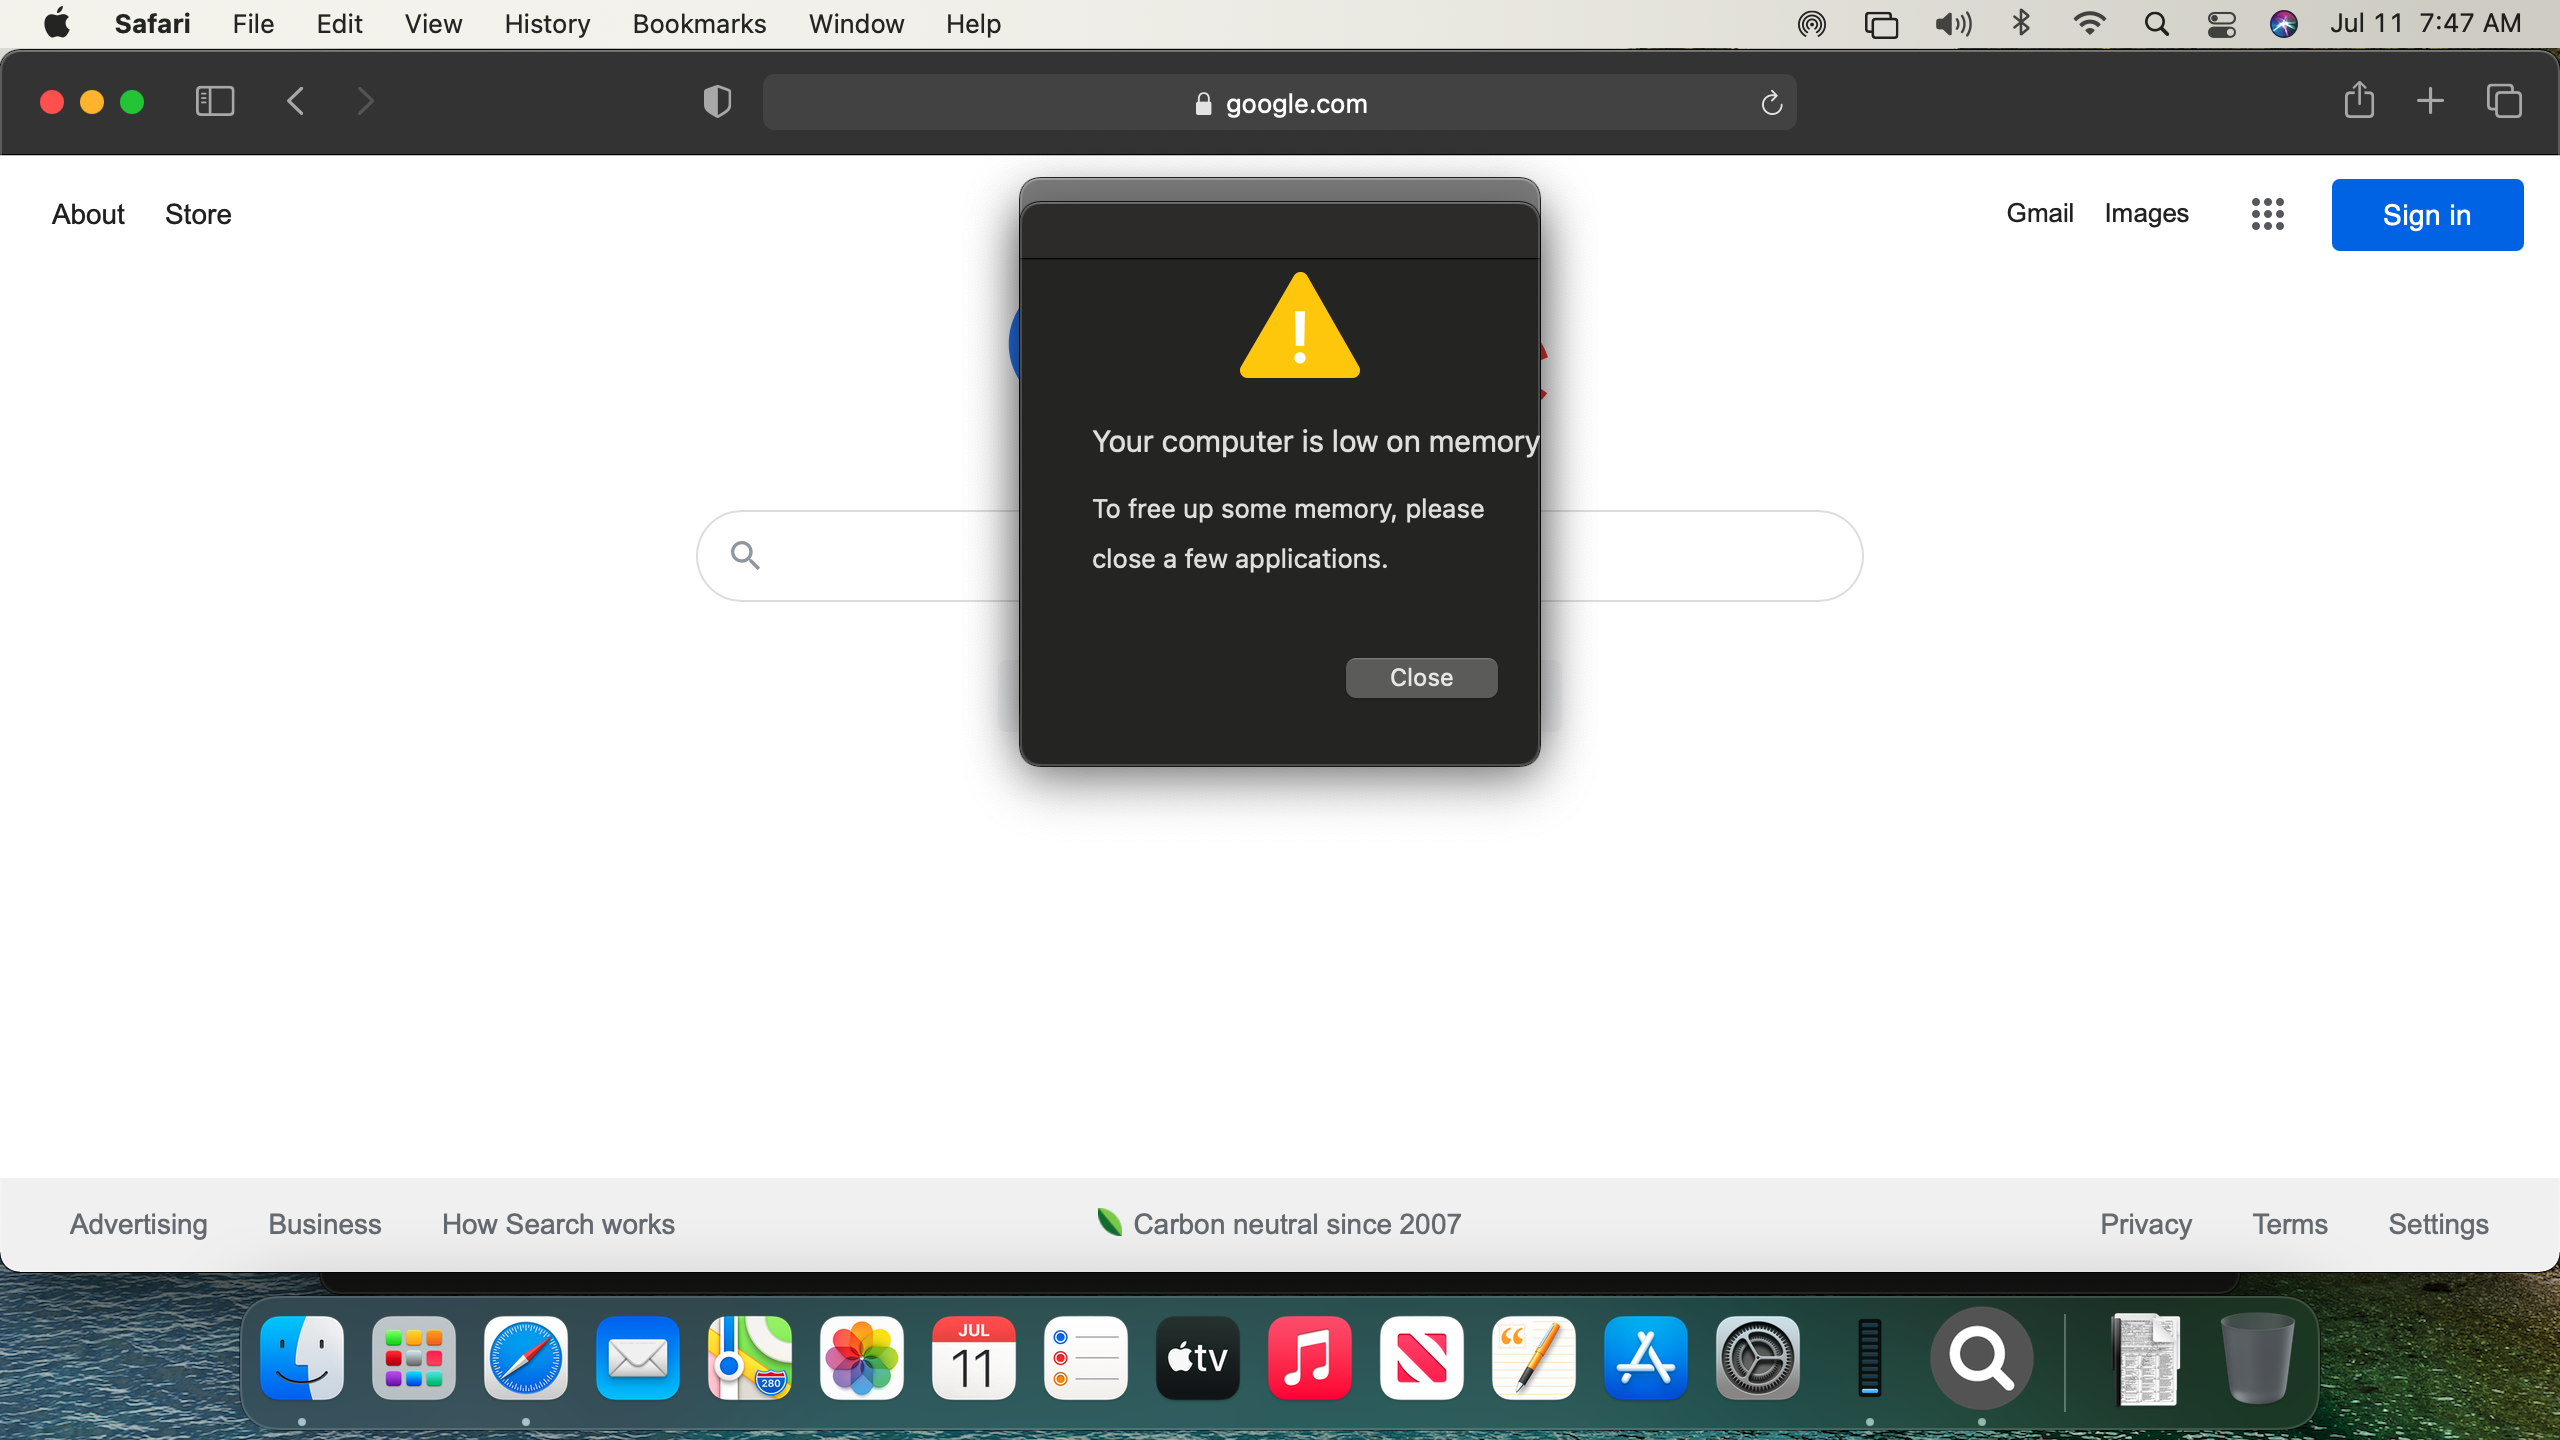Open the Wi-Fi status menu
Screen dimensions: 2560x1440
click(2090, 23)
